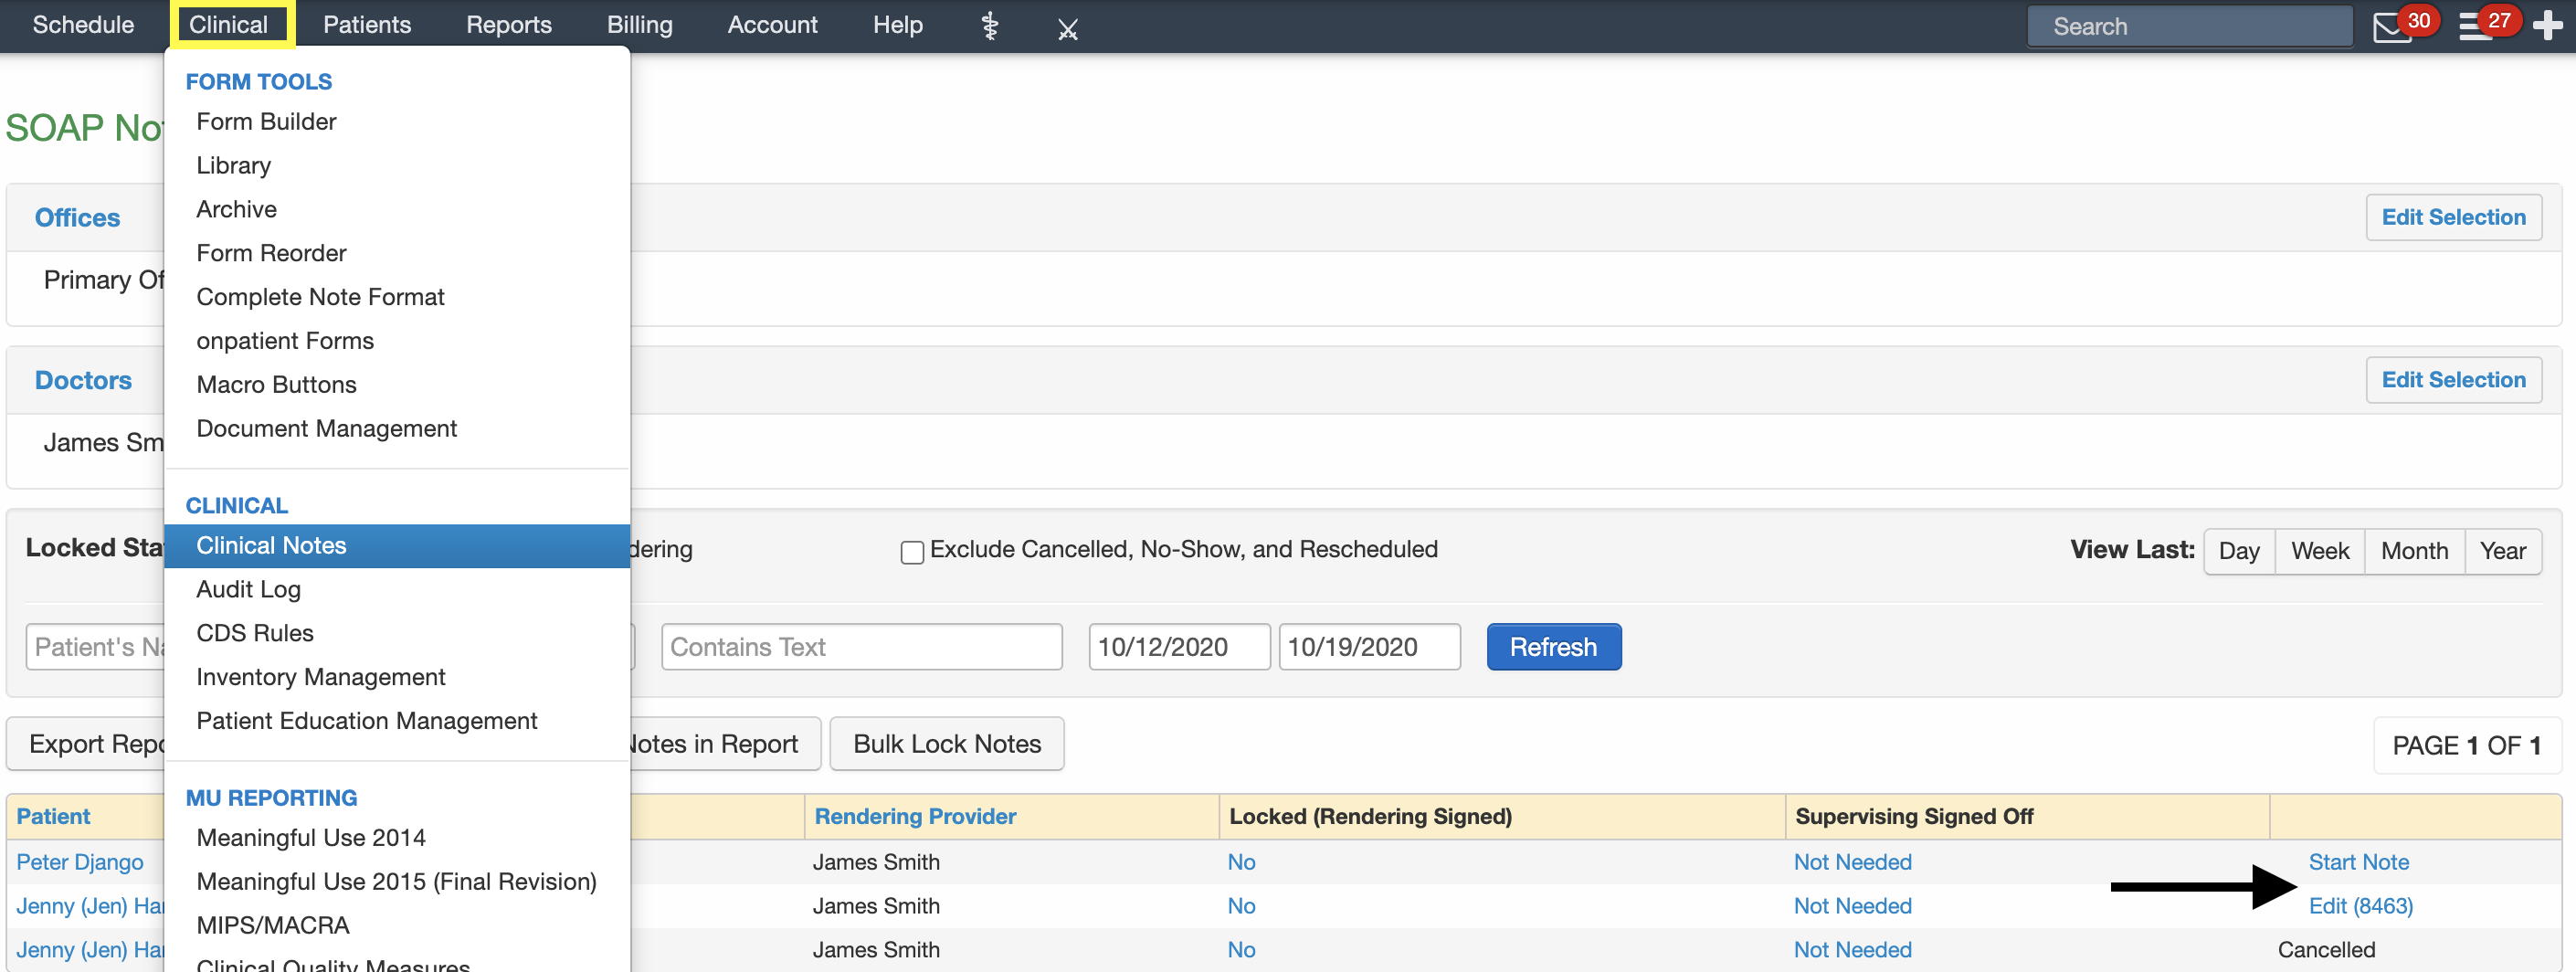Screen dimensions: 2576x972
Task: Click Not Needed in Peter Django row
Action: (1852, 862)
